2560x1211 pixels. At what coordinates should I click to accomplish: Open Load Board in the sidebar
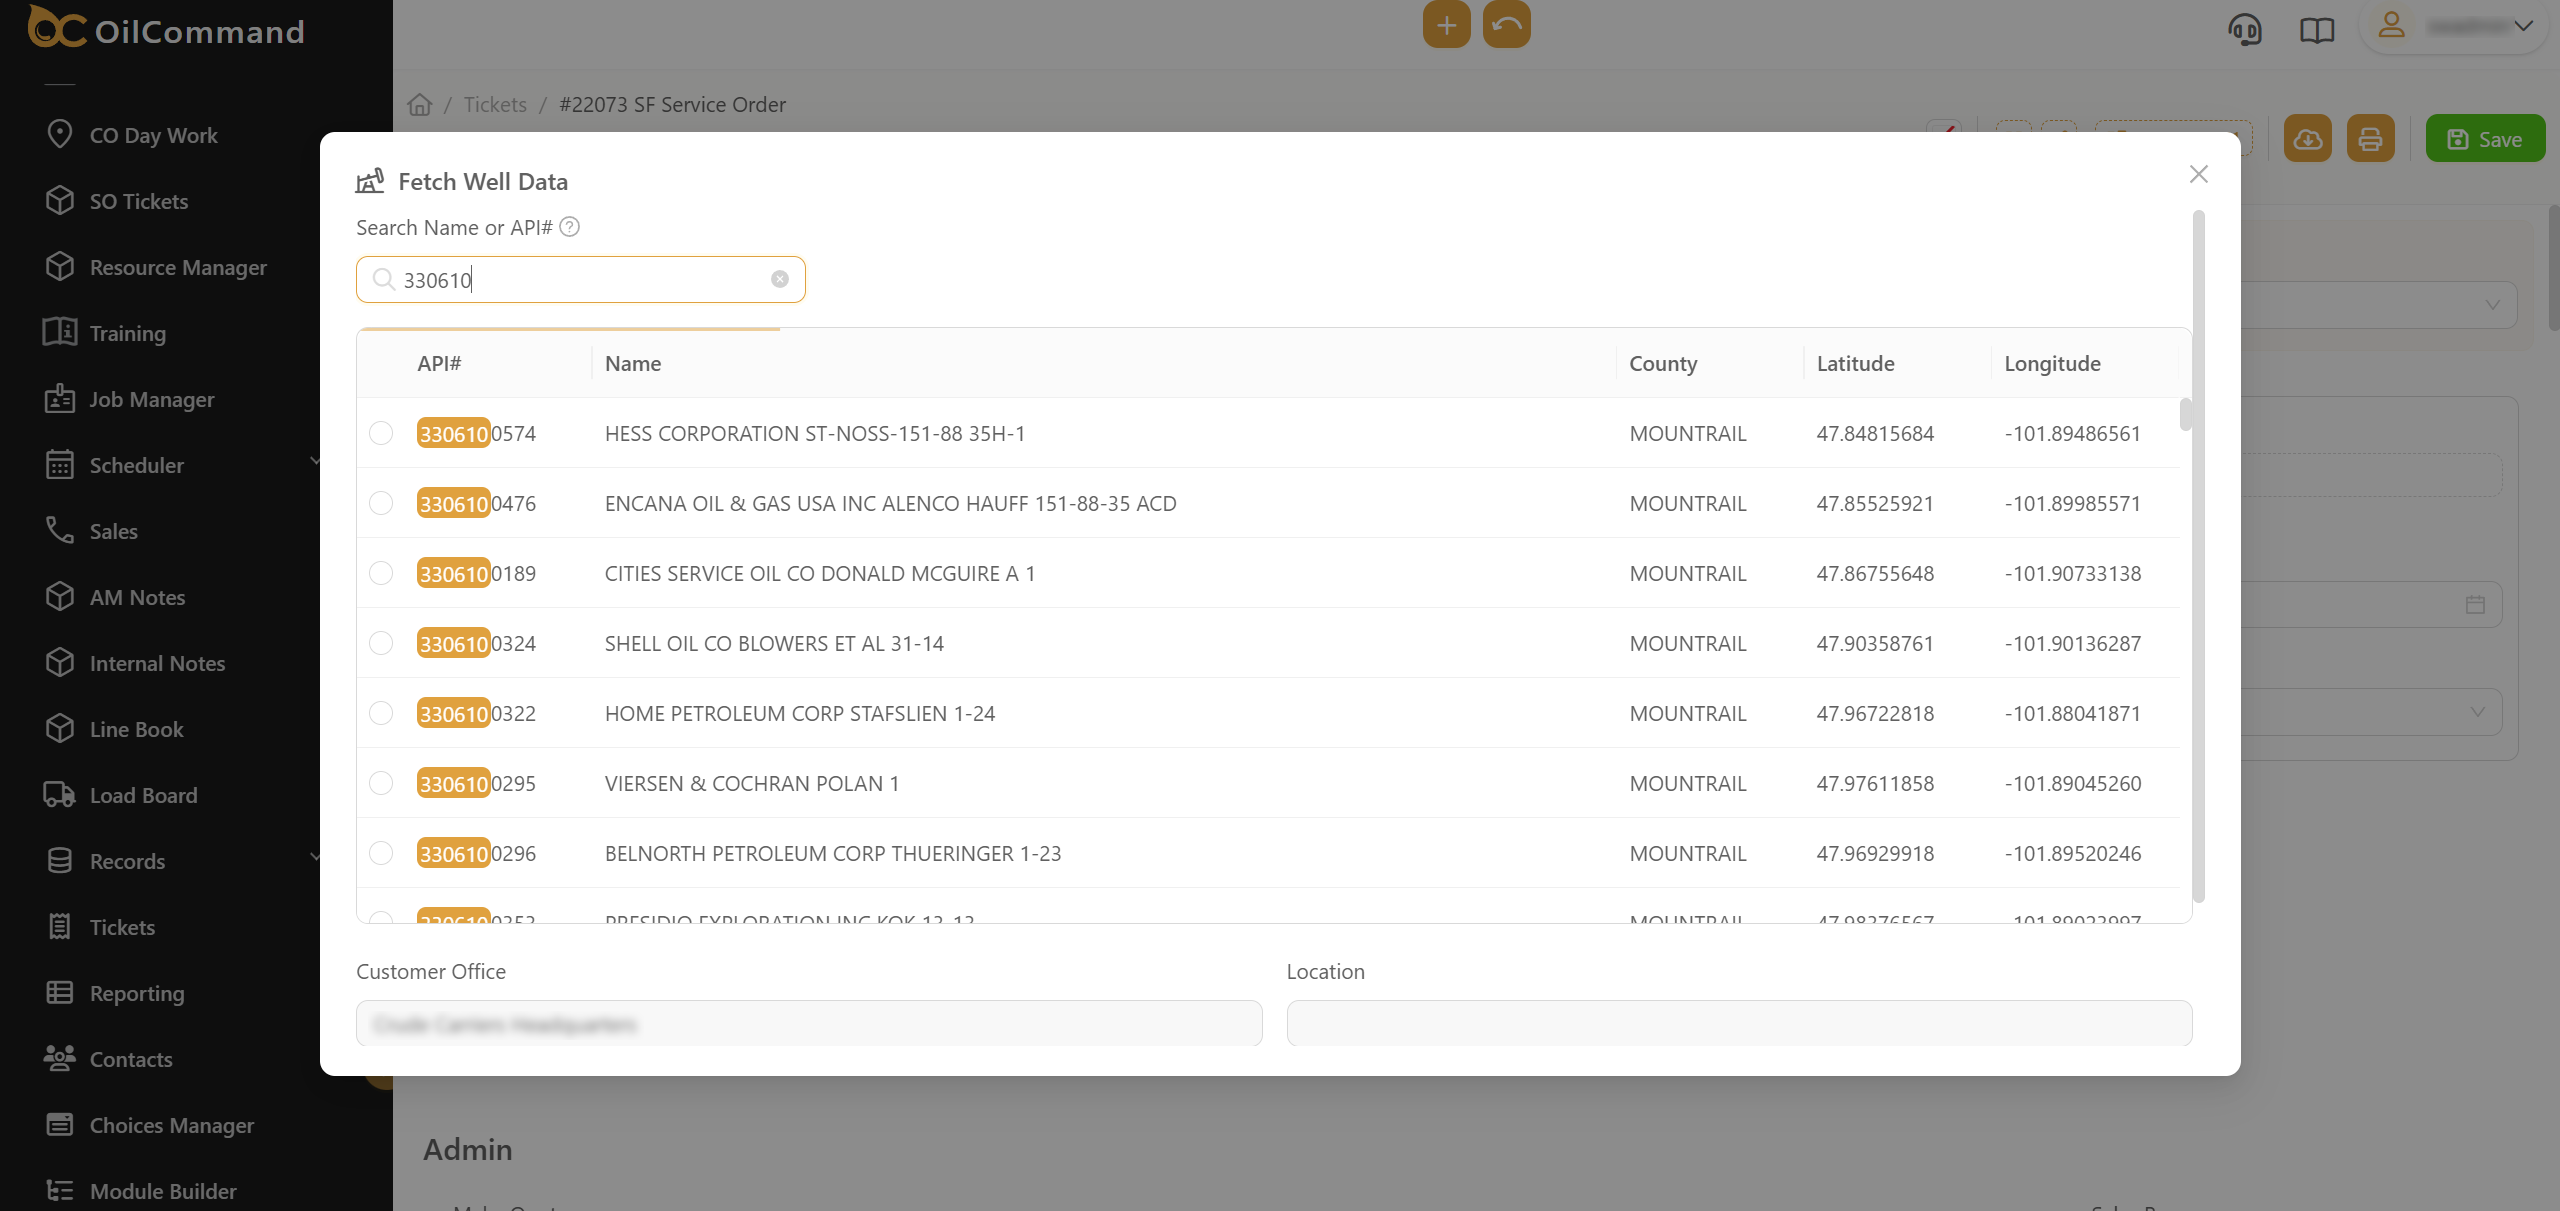tap(143, 795)
